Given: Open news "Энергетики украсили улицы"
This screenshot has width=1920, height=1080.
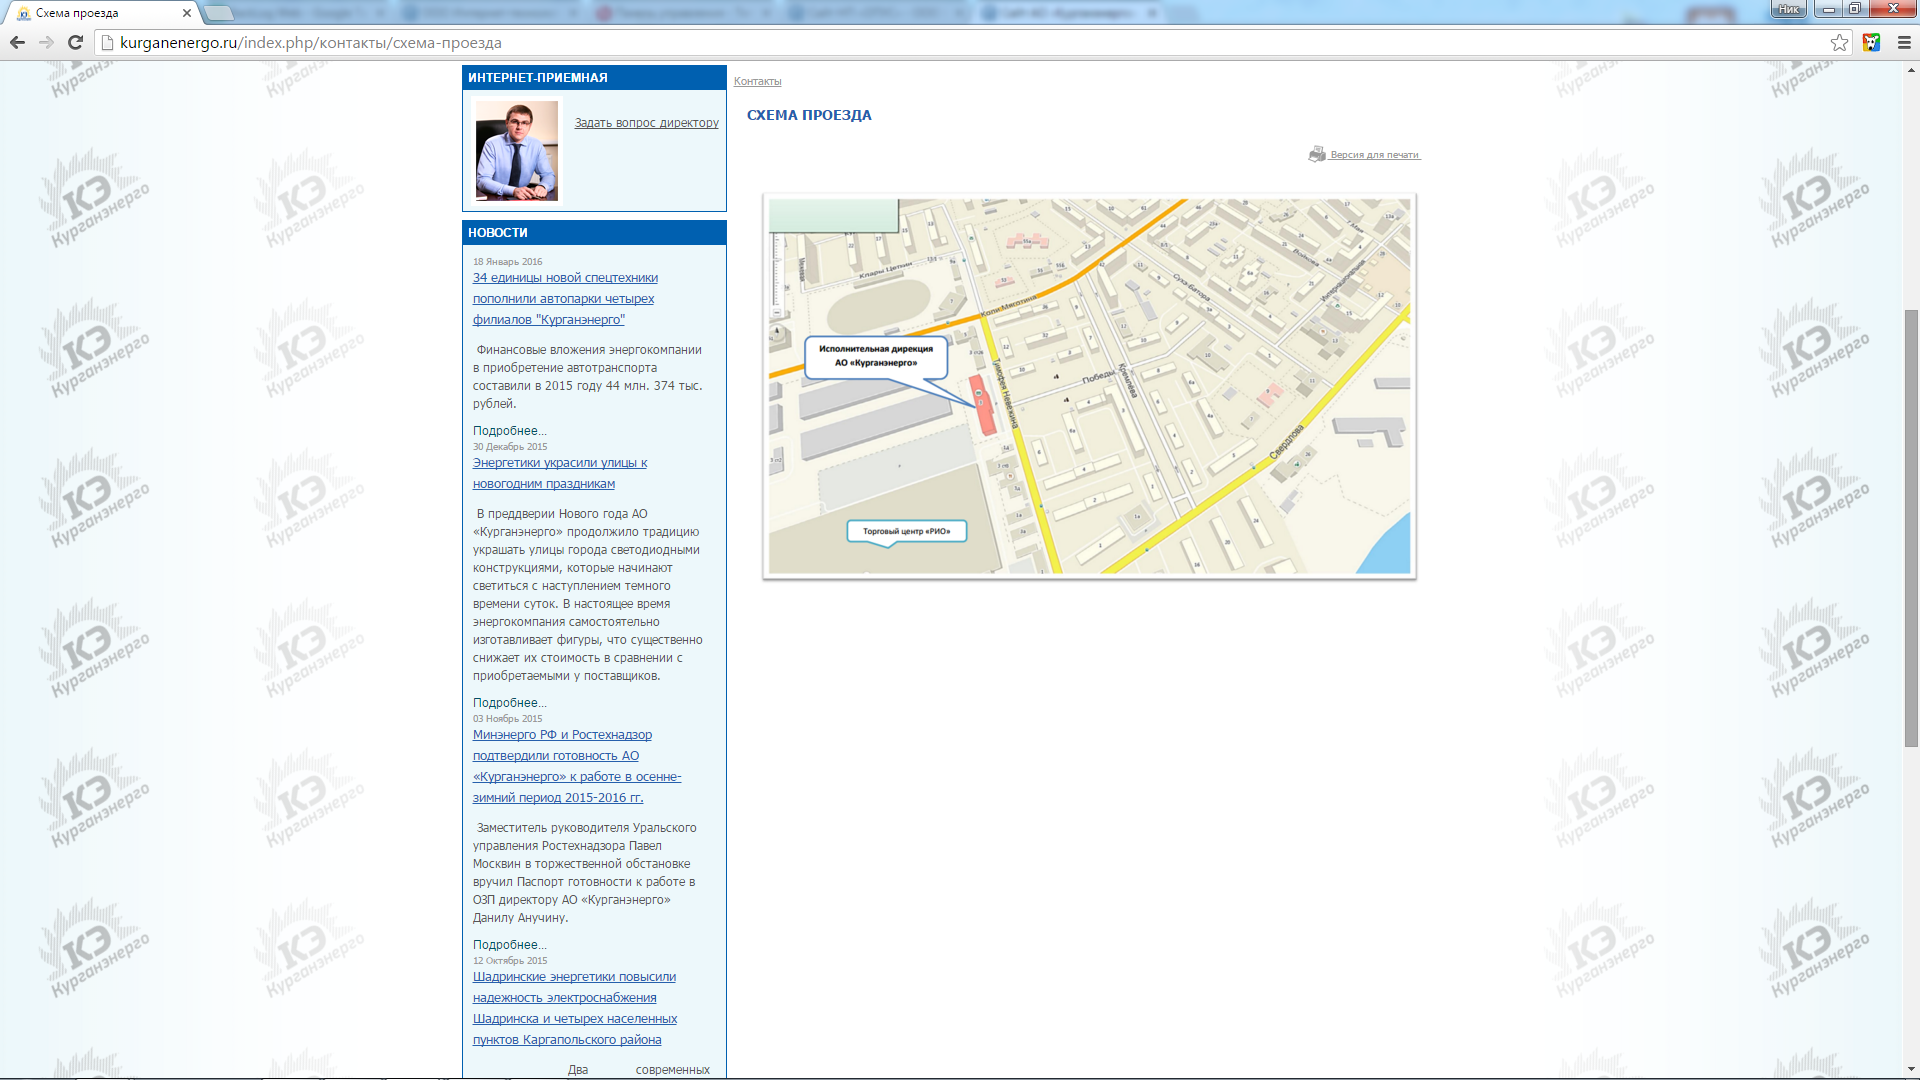Looking at the screenshot, I should click(560, 473).
